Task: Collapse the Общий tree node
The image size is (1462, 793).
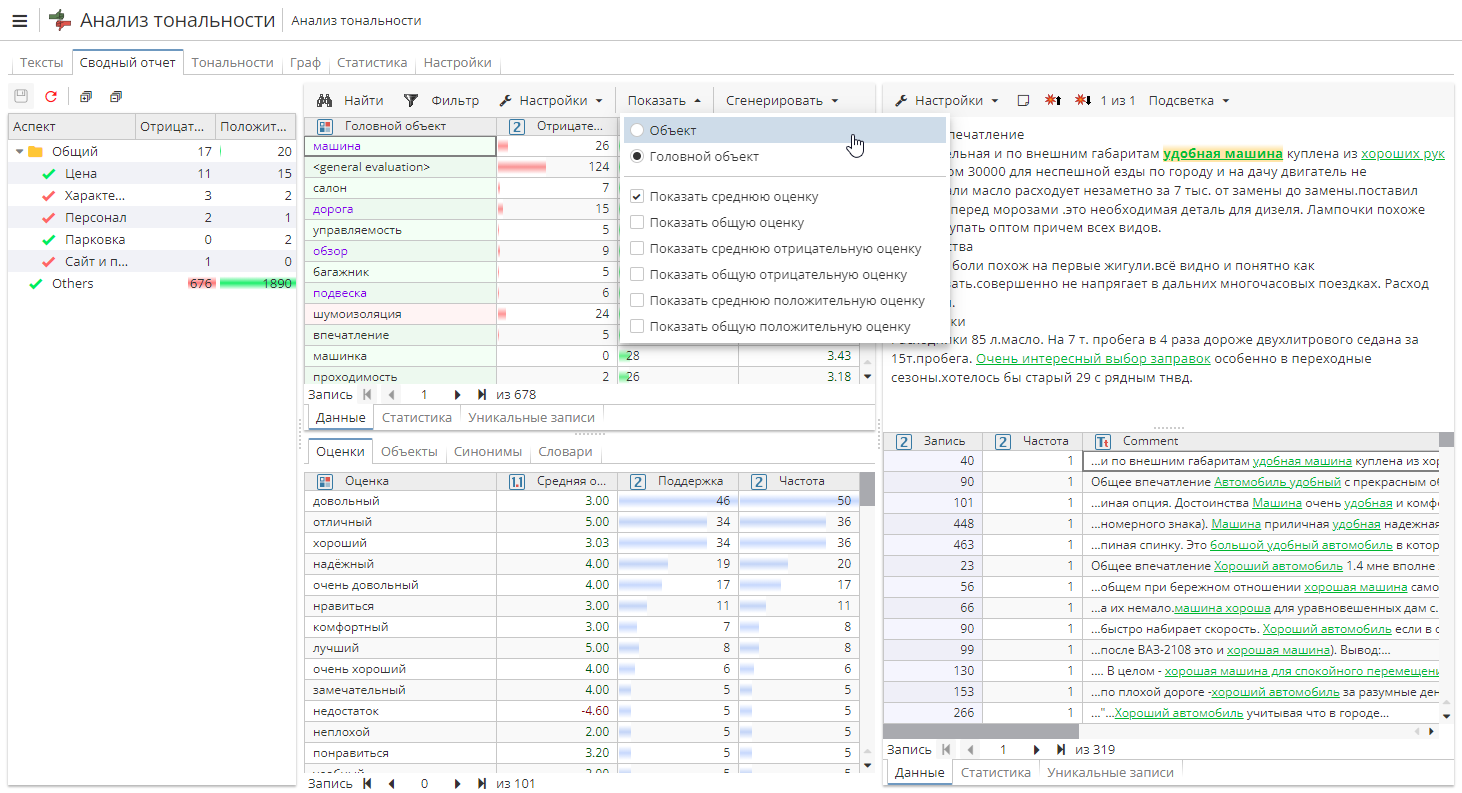Action: coord(19,152)
